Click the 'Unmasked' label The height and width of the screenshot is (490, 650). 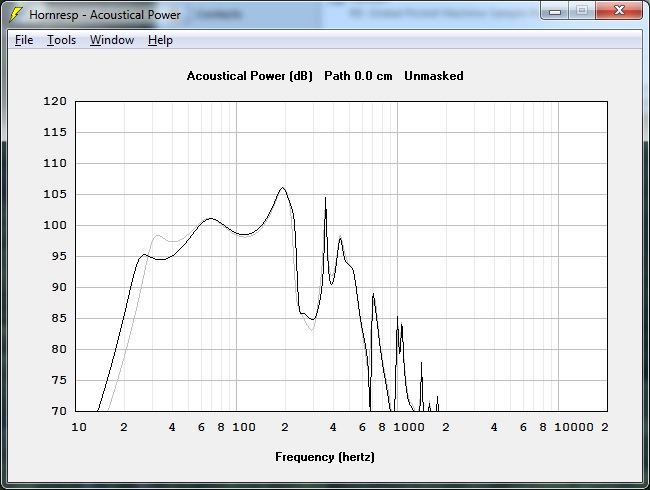pos(434,76)
